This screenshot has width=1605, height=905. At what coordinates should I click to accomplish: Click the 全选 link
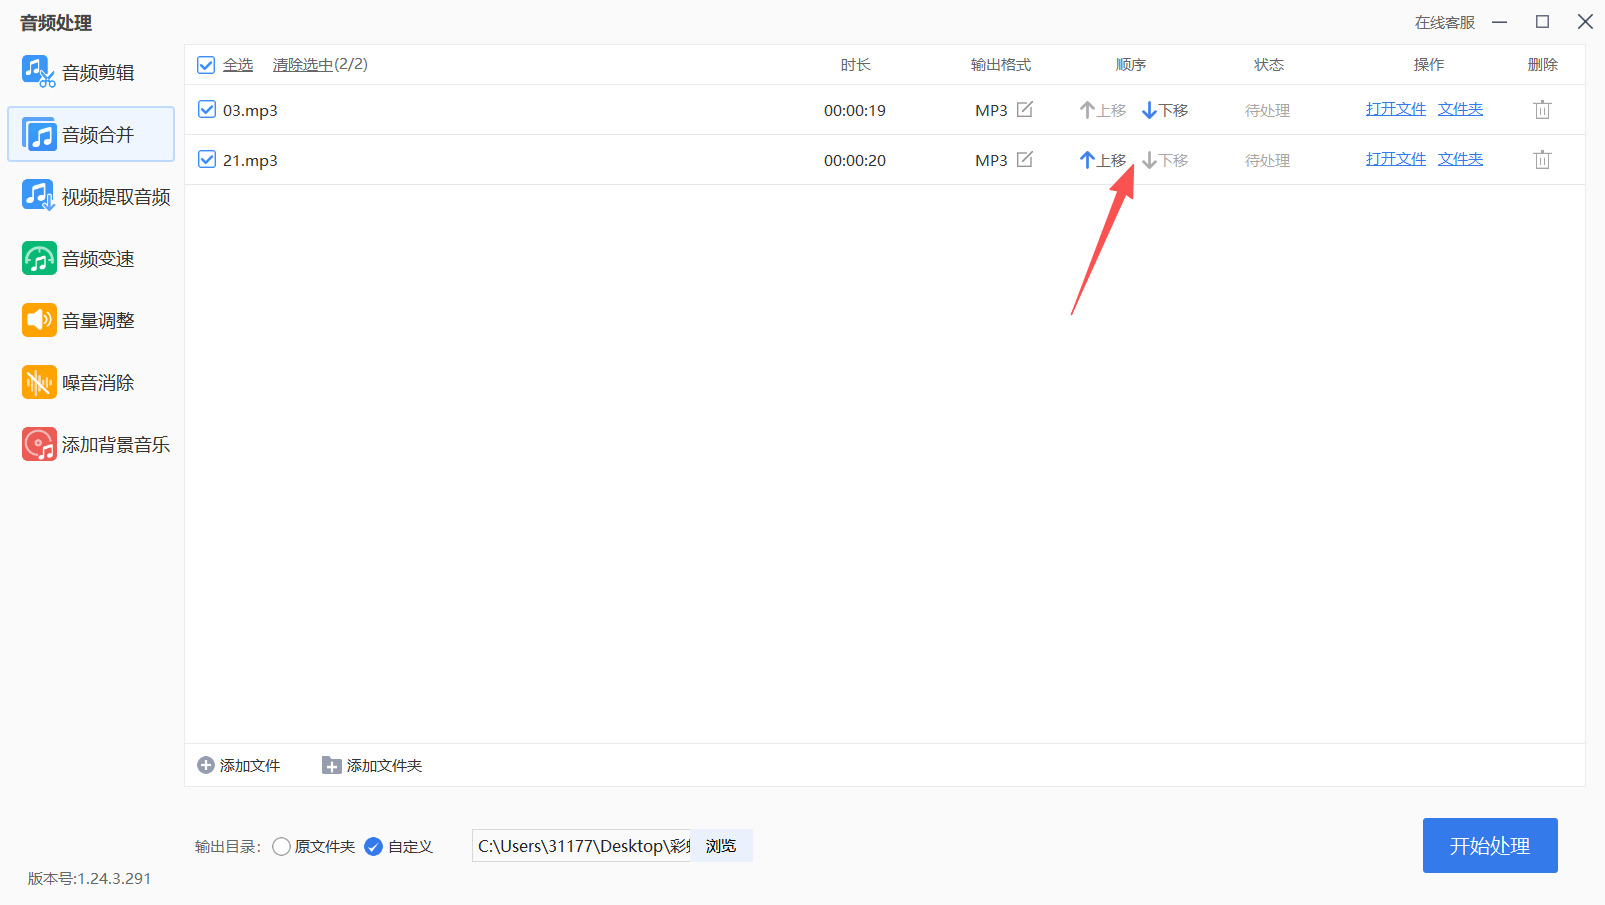click(x=238, y=65)
